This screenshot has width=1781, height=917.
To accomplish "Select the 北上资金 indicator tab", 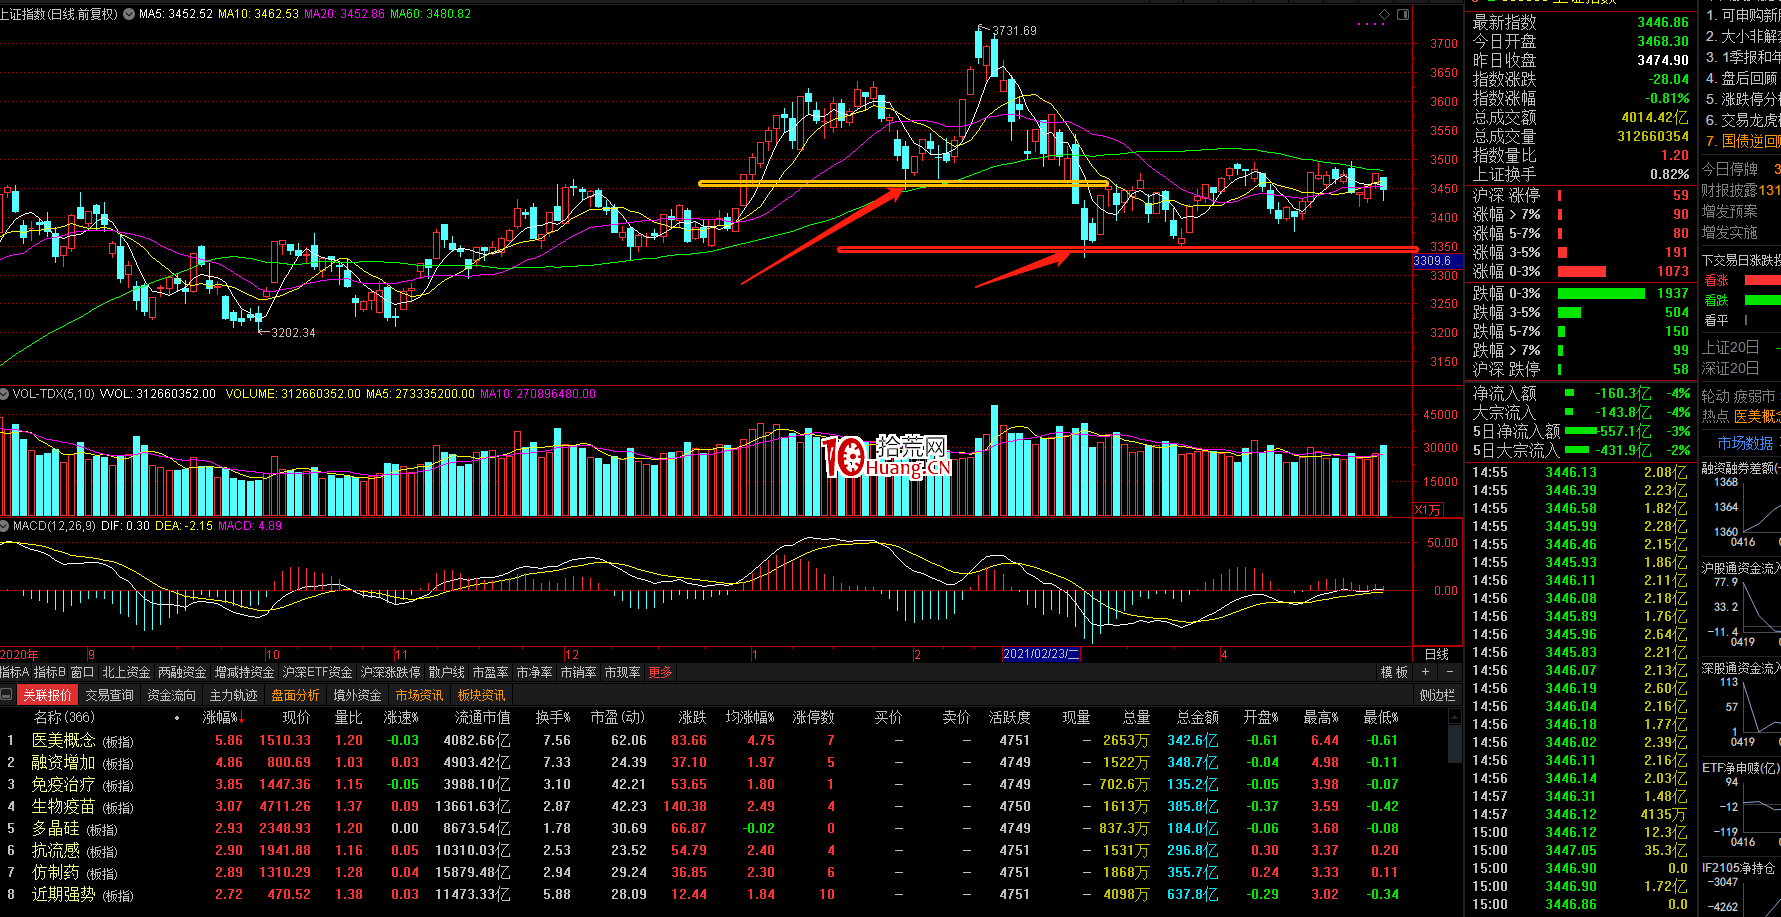I will point(126,672).
